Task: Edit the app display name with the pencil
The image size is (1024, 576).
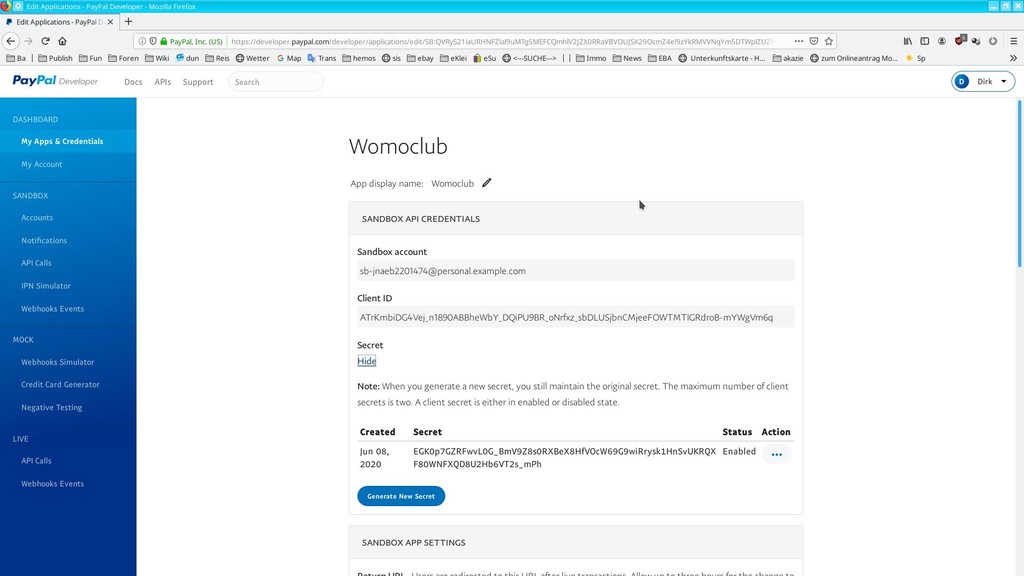Action: pos(487,183)
